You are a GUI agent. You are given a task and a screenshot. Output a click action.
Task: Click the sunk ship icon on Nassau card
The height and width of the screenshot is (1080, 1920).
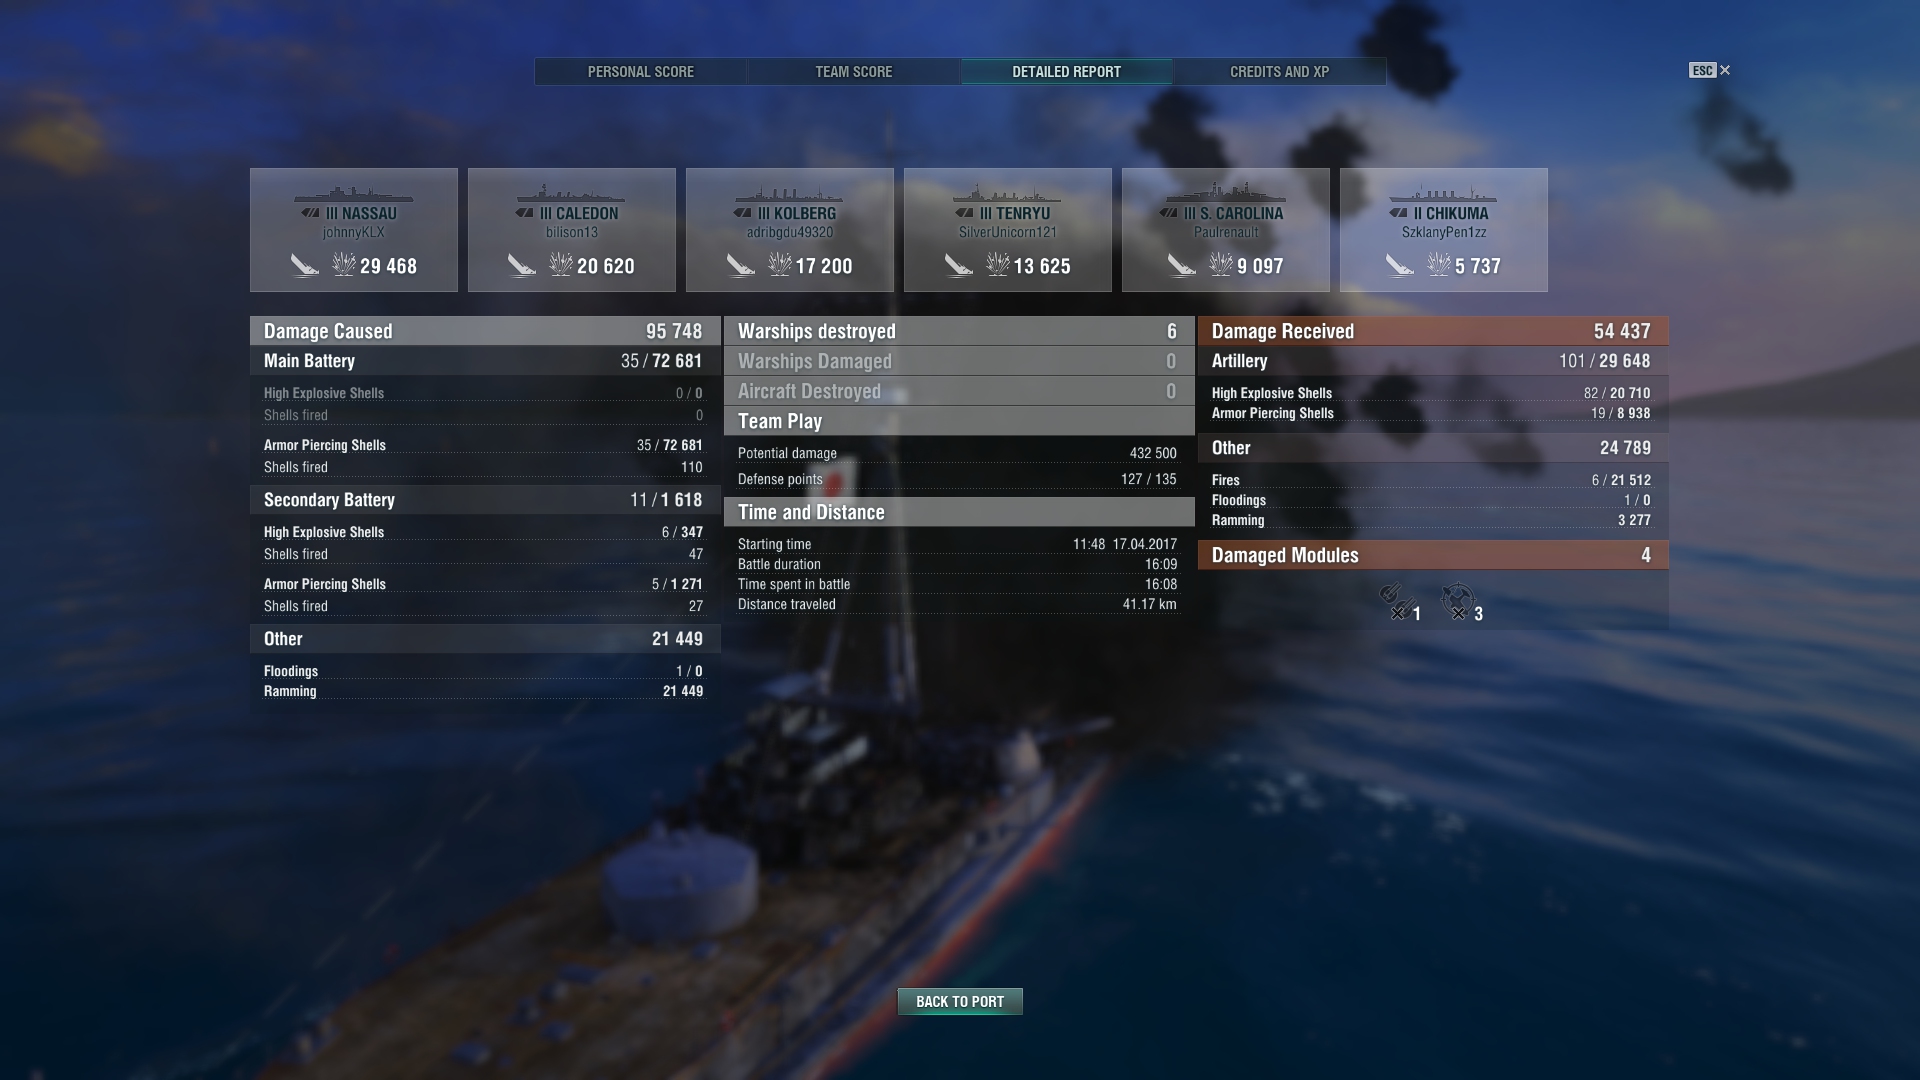click(305, 265)
